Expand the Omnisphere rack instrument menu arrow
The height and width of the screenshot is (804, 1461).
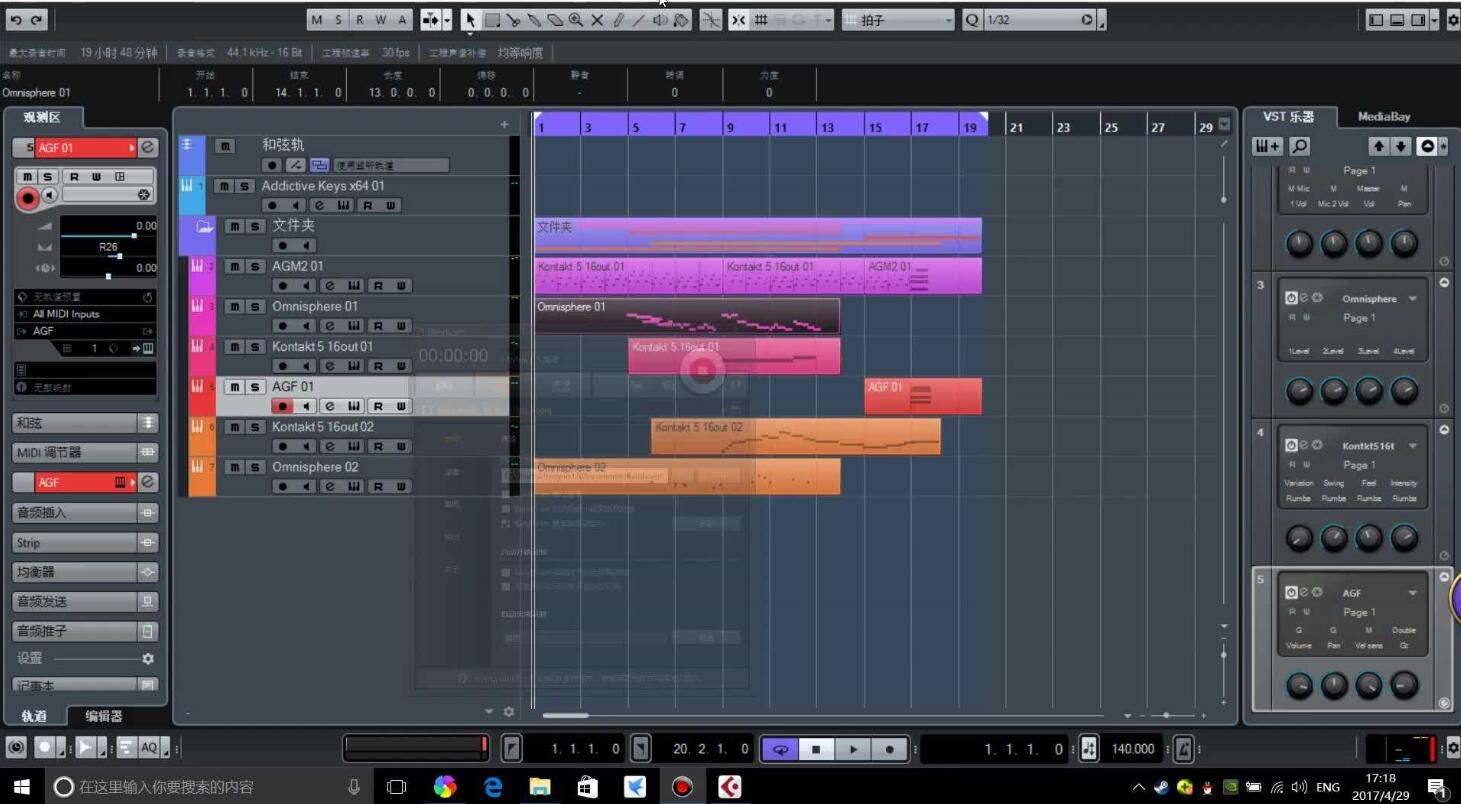point(1413,299)
